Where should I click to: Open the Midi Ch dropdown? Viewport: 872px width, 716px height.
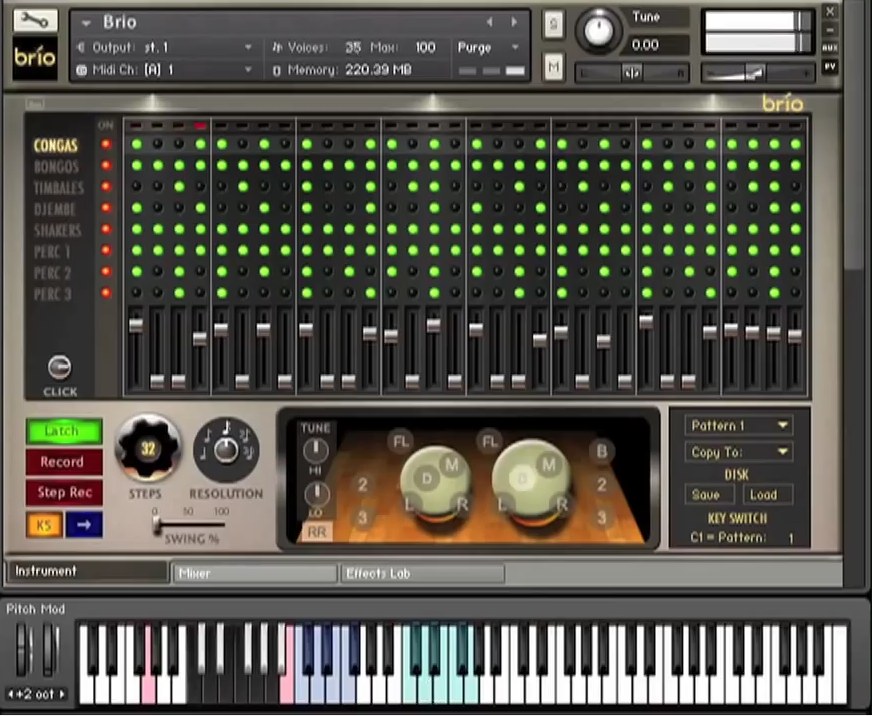(x=249, y=70)
